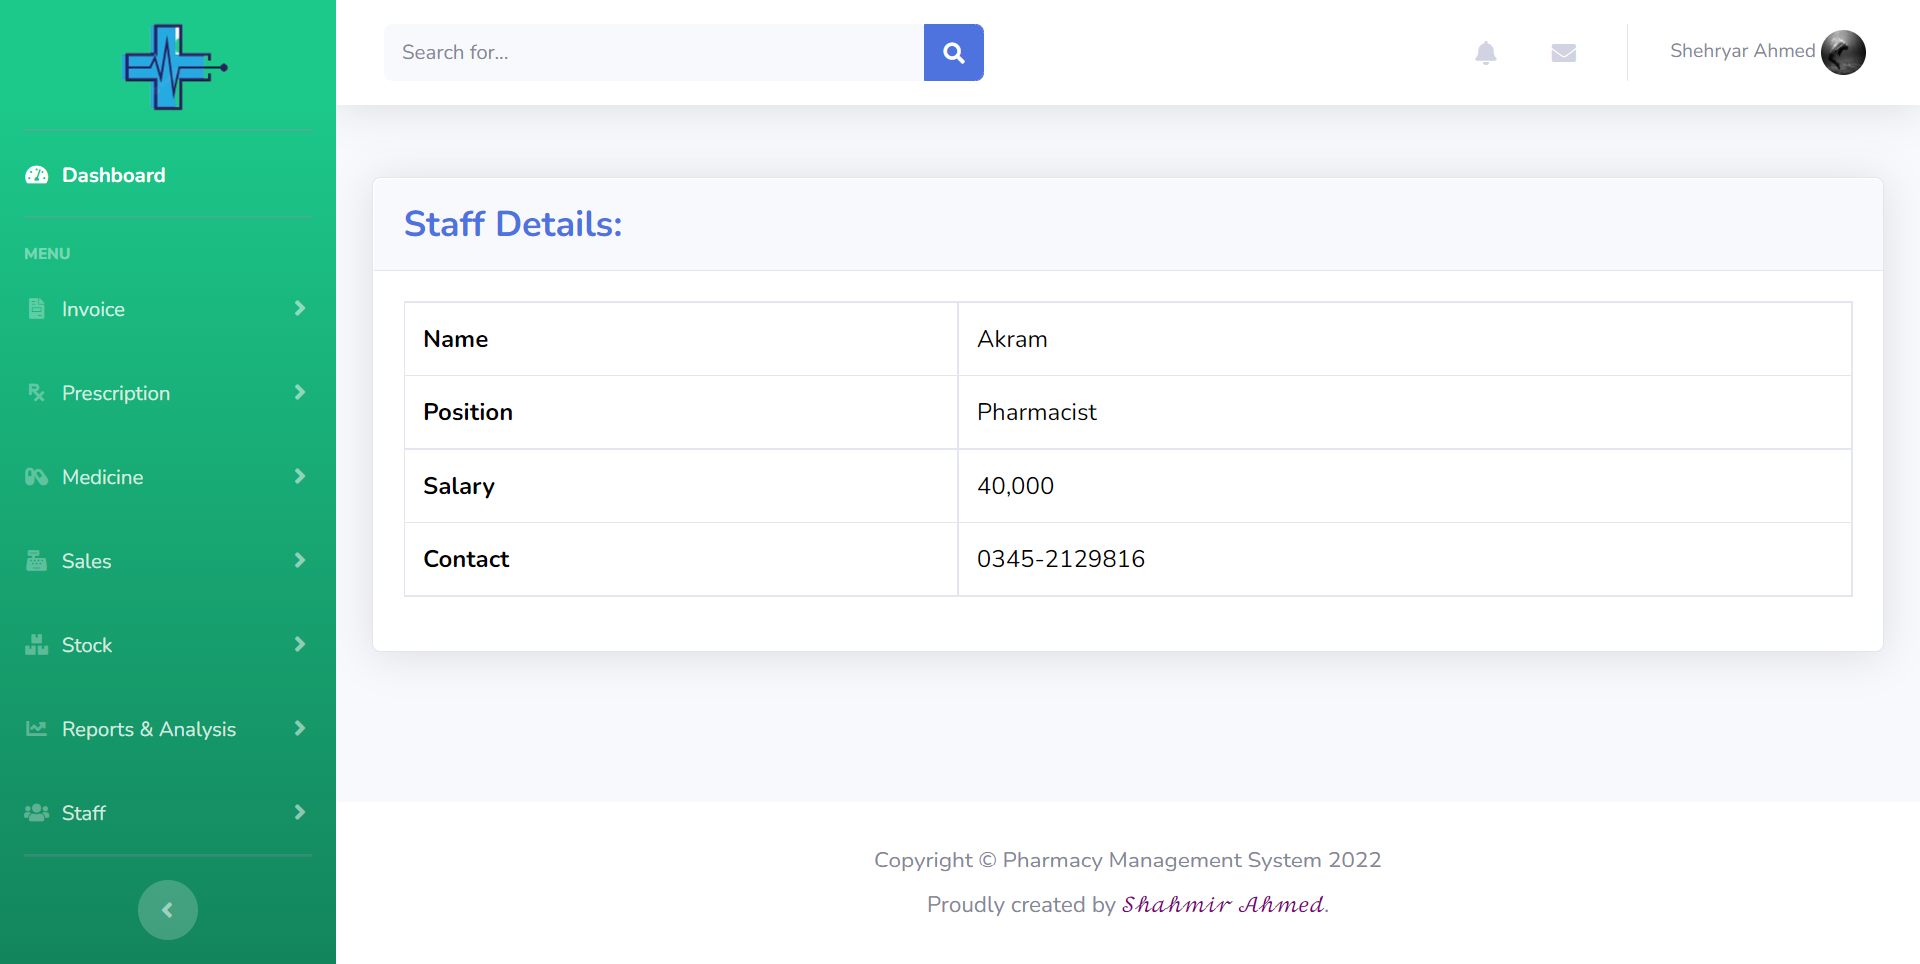Click the user profile avatar picture
Viewport: 1920px width, 964px height.
[x=1842, y=53]
